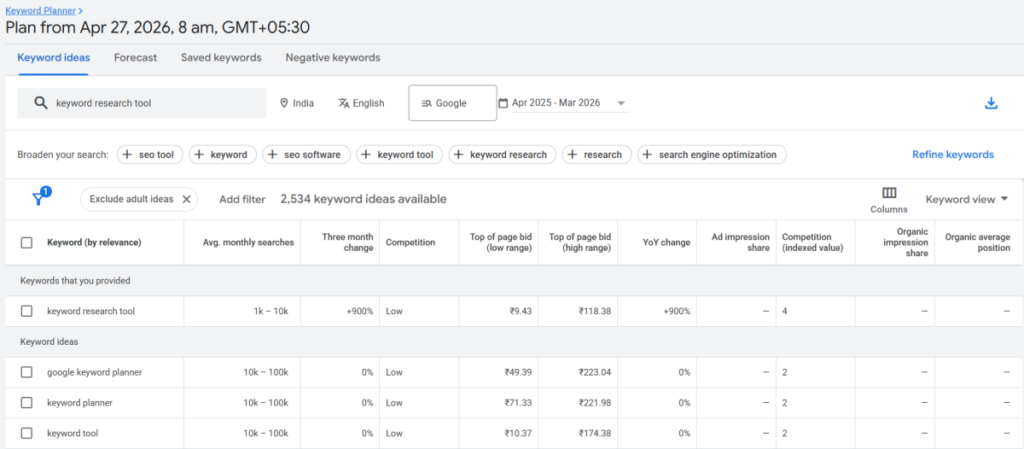The height and width of the screenshot is (449, 1024).
Task: Sort by Avg. monthly searches column
Action: tap(248, 243)
